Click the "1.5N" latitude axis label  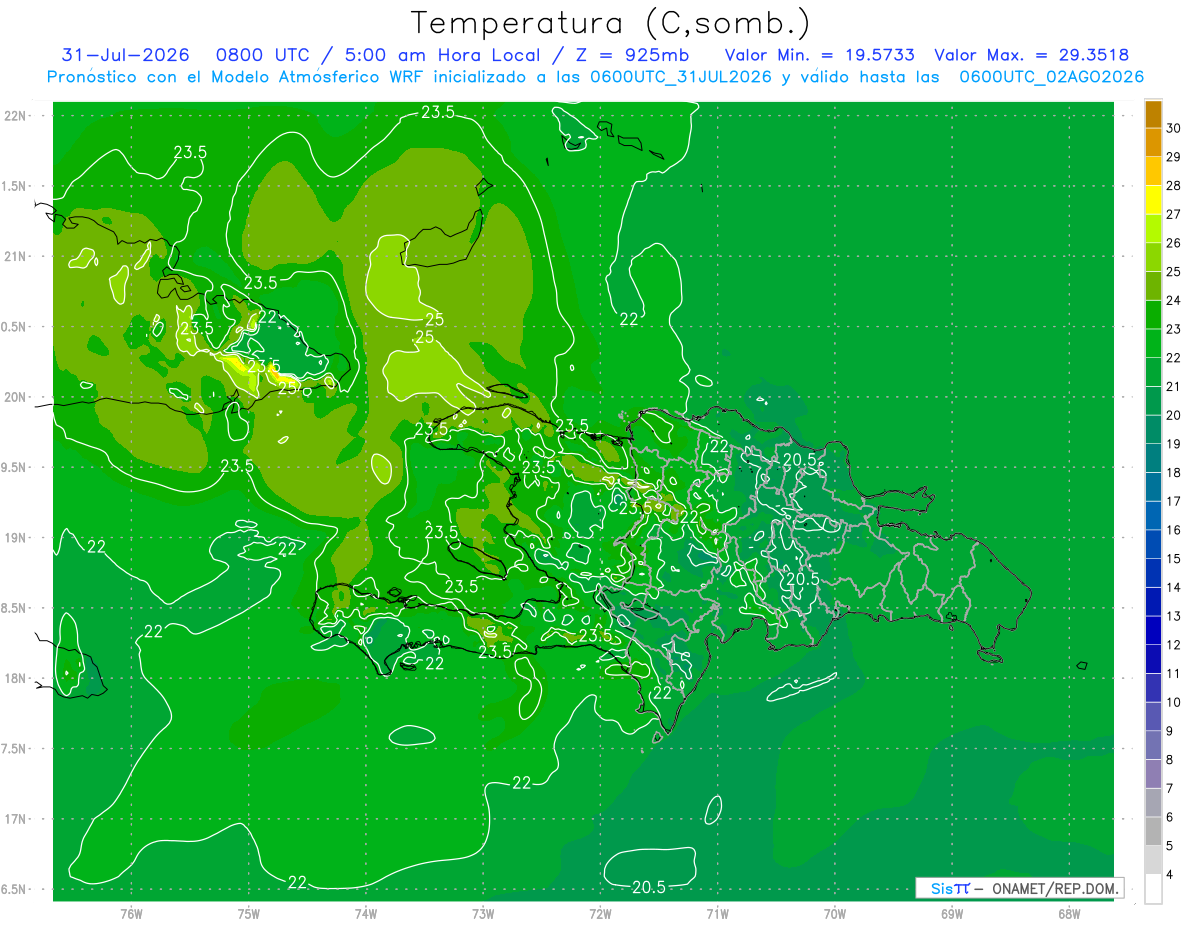pos(14,186)
